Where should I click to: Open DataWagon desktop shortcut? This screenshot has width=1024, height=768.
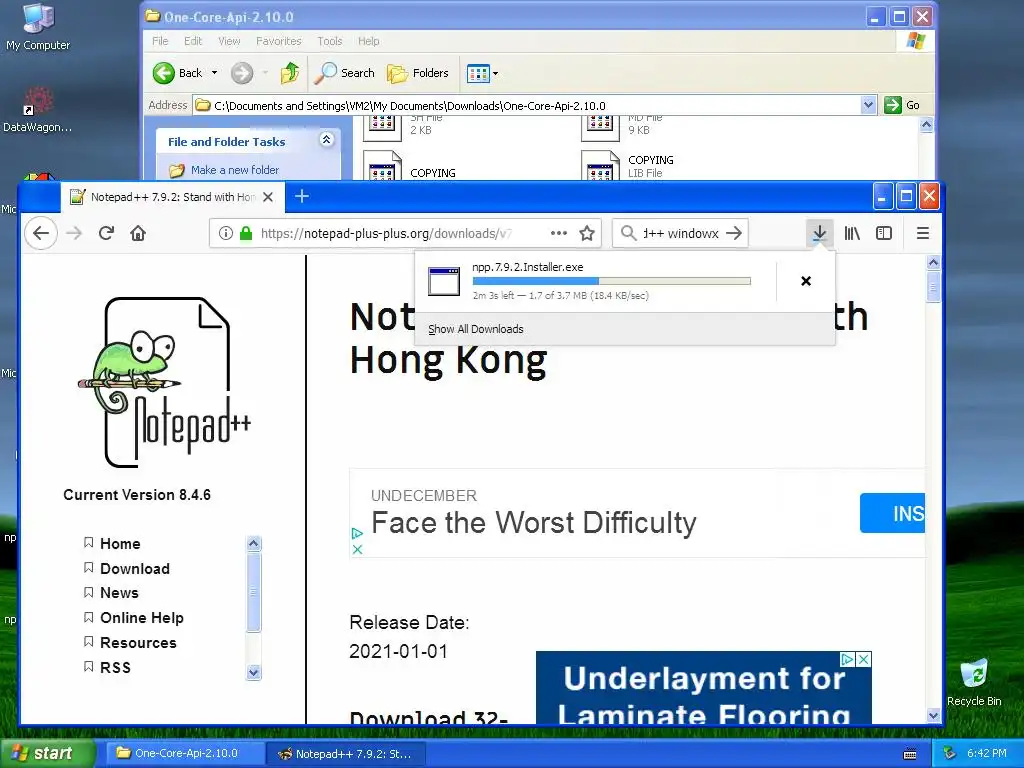37,109
